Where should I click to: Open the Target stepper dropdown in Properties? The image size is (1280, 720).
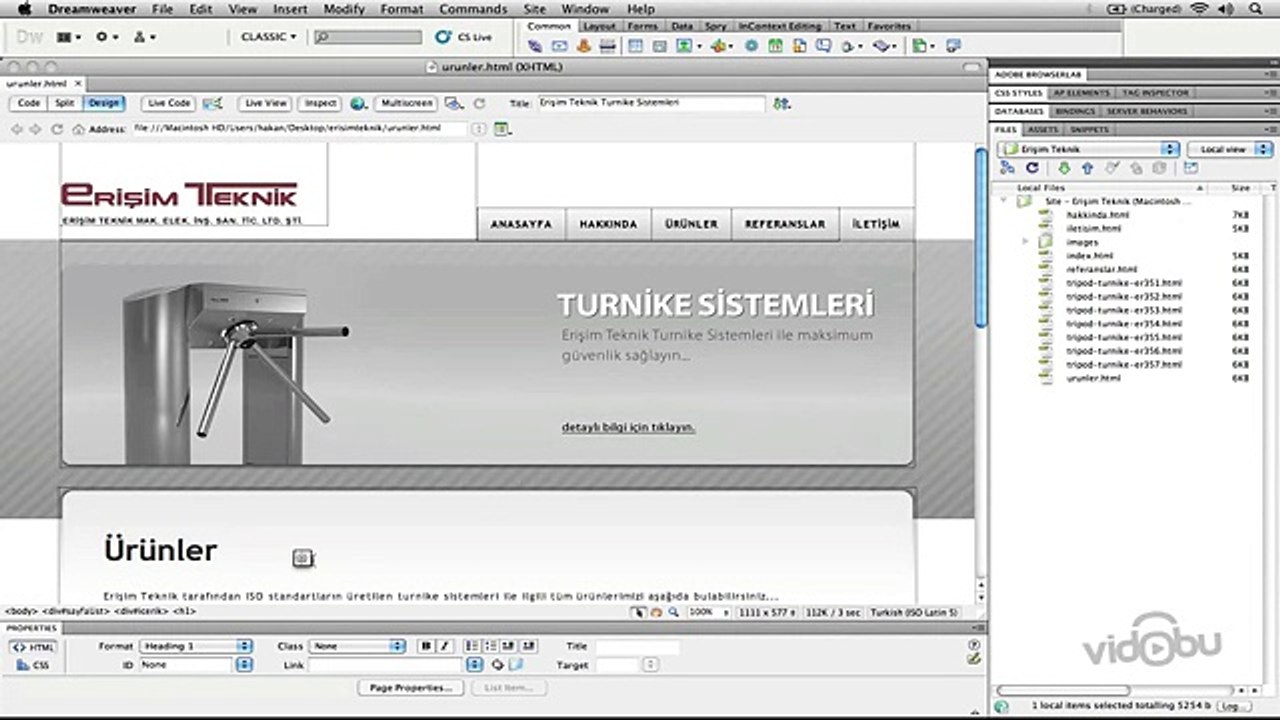[x=650, y=664]
